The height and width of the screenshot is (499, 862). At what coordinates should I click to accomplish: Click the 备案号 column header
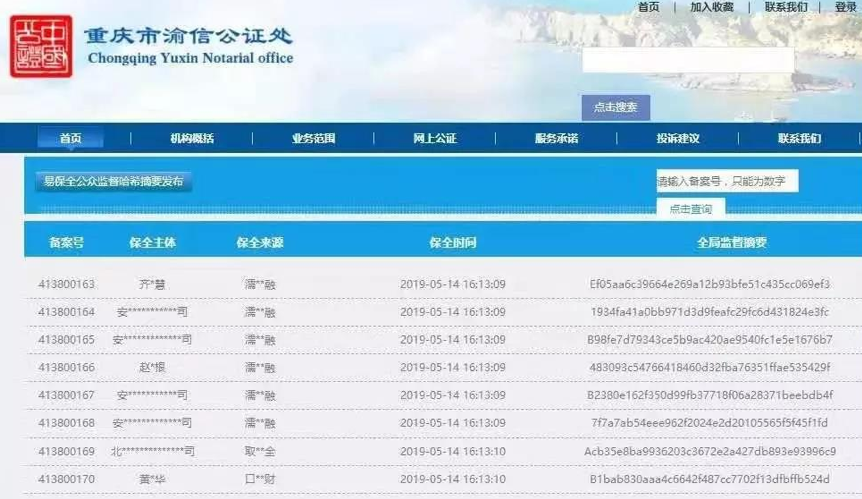tap(66, 243)
